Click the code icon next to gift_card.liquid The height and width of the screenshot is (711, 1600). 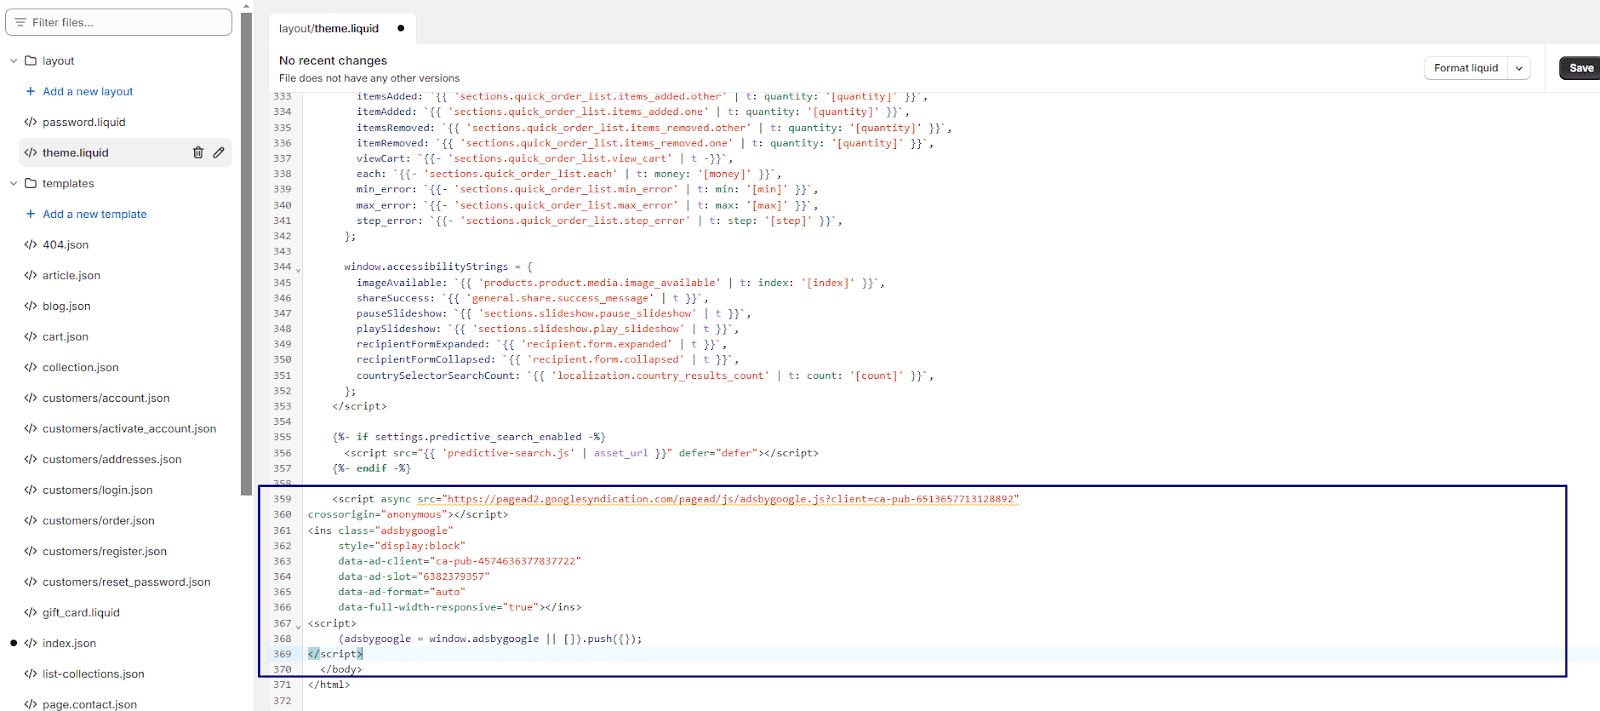31,613
